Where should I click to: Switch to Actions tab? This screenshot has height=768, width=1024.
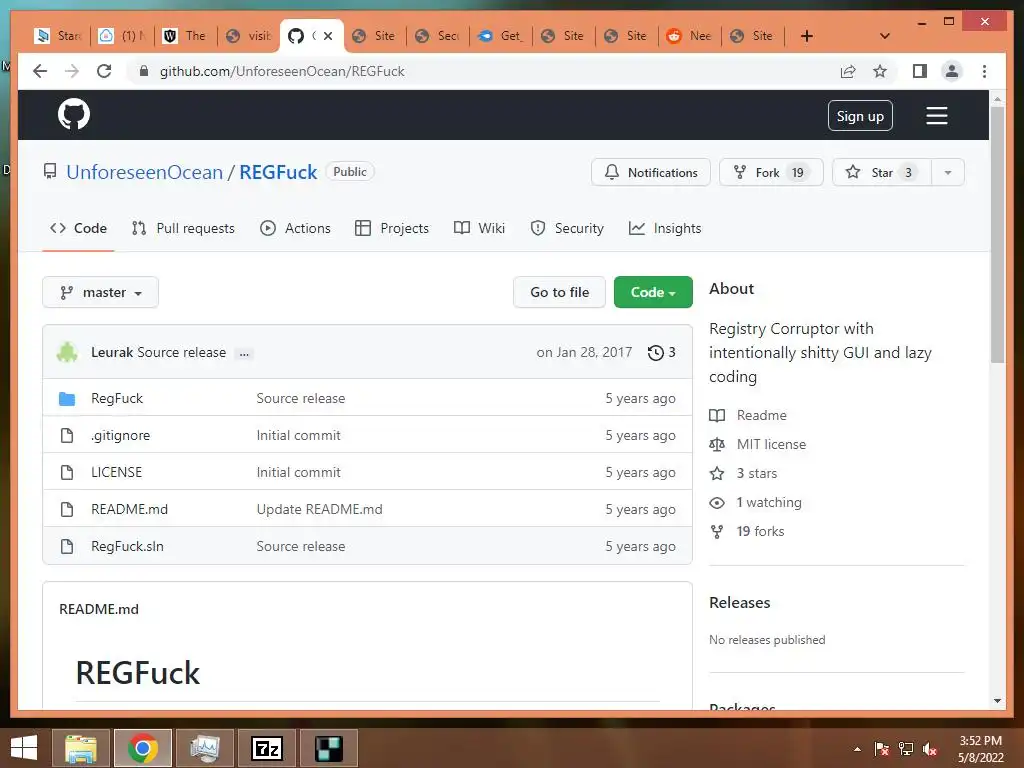tap(295, 229)
